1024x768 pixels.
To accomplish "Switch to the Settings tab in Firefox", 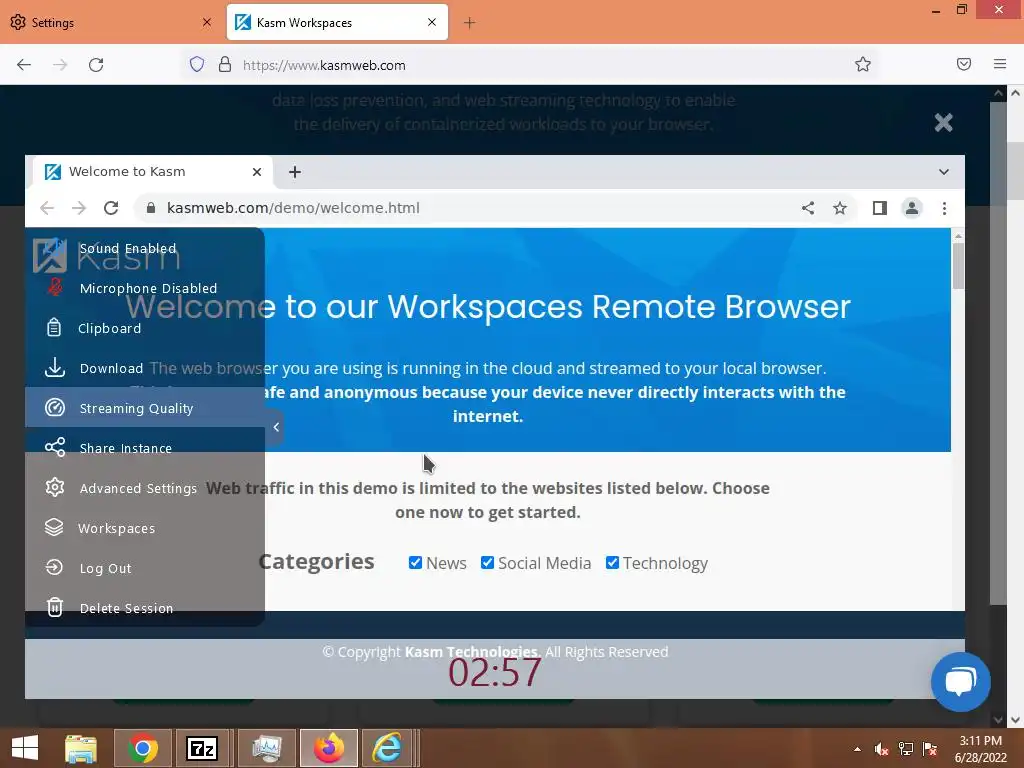I will [110, 22].
